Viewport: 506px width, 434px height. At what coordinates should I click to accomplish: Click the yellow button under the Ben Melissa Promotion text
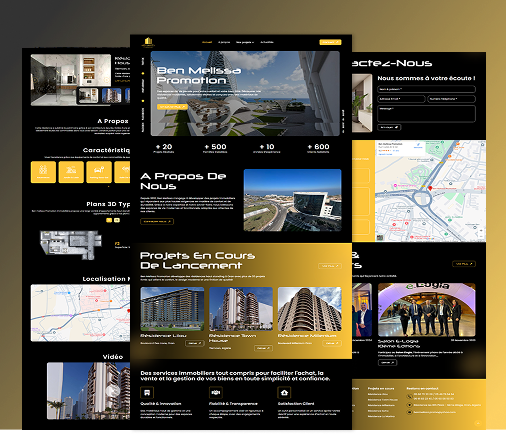point(172,107)
